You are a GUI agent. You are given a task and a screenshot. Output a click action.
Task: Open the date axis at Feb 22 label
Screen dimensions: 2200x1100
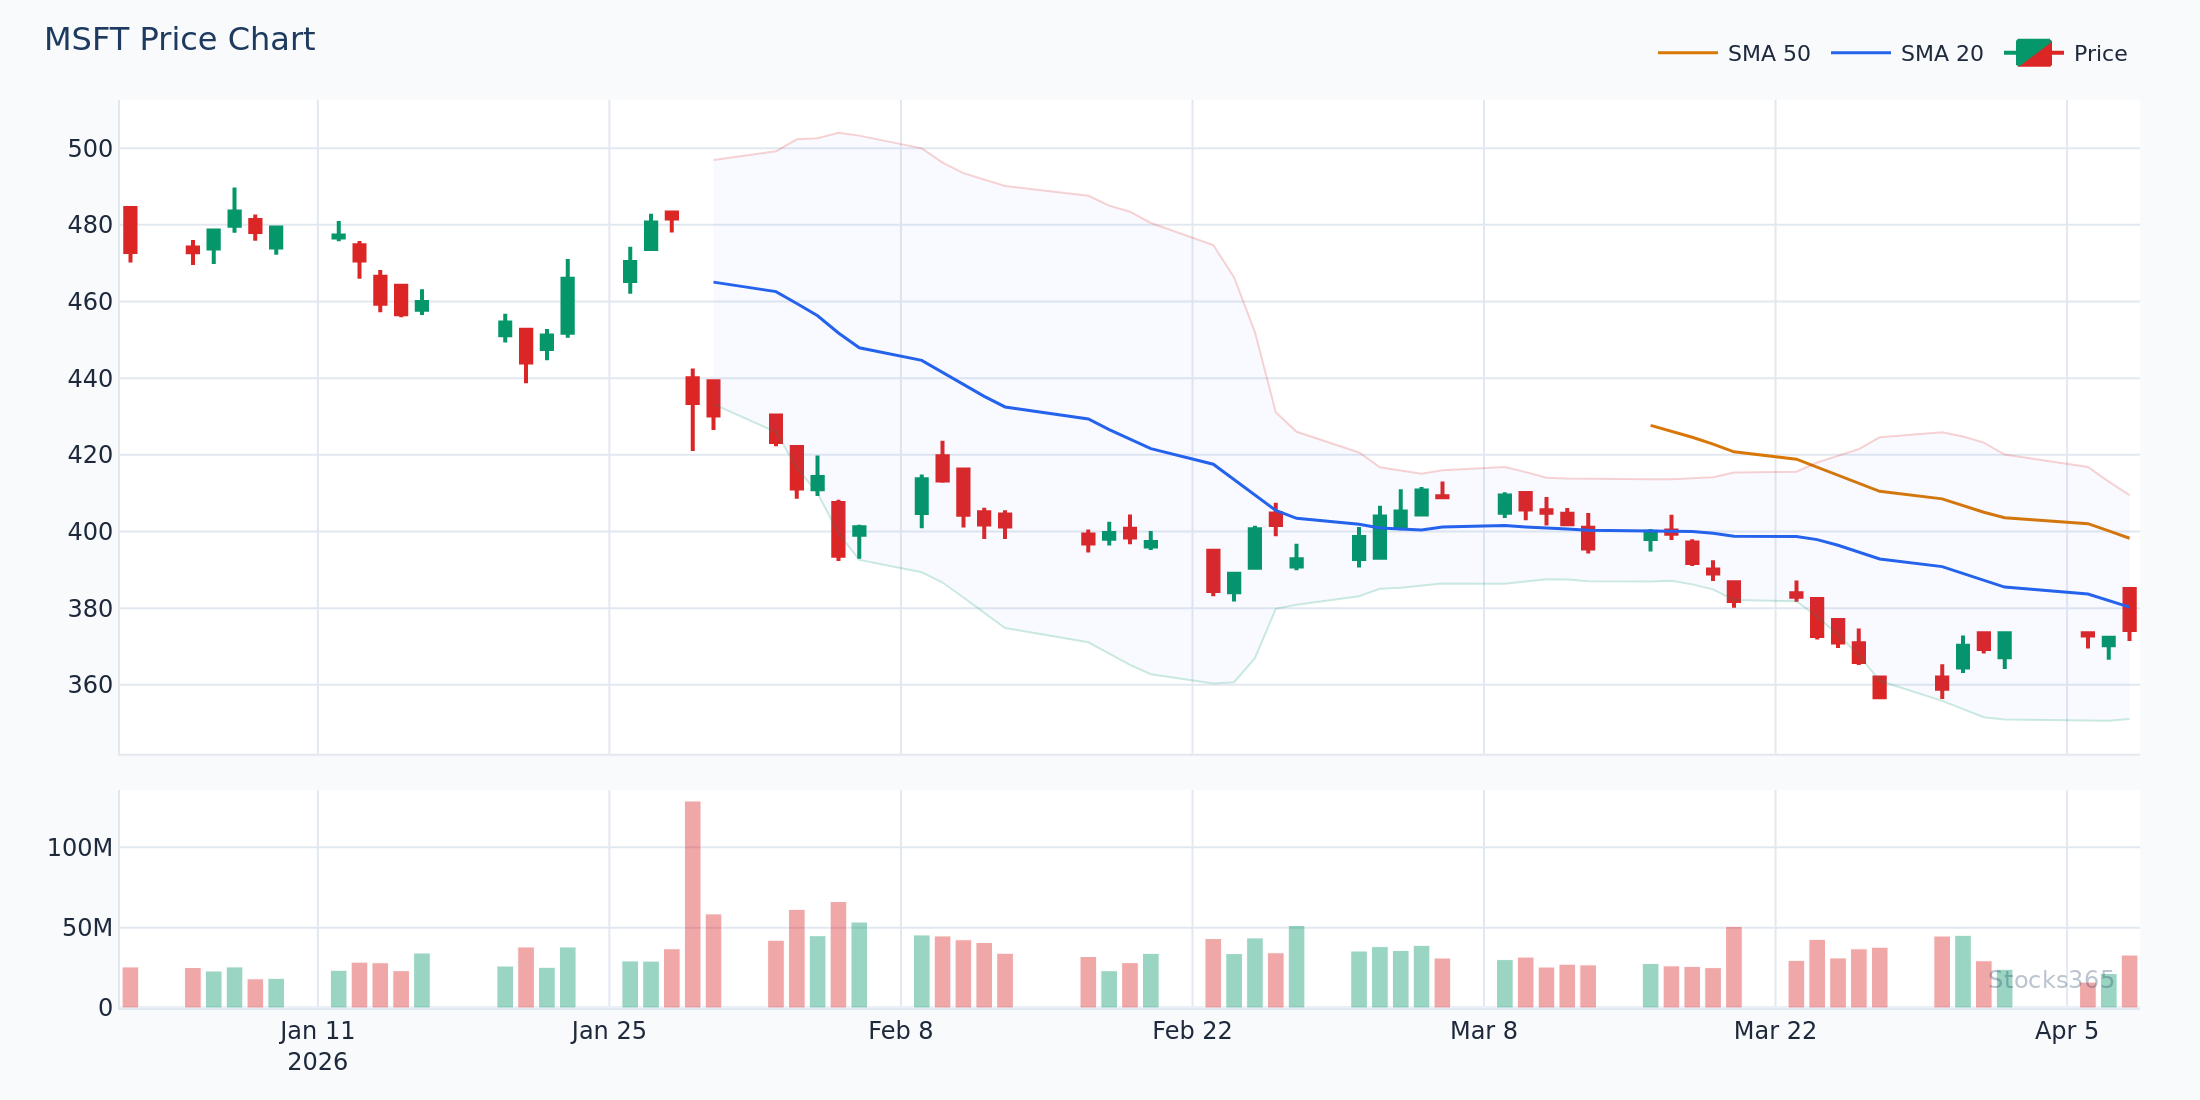[1191, 1030]
